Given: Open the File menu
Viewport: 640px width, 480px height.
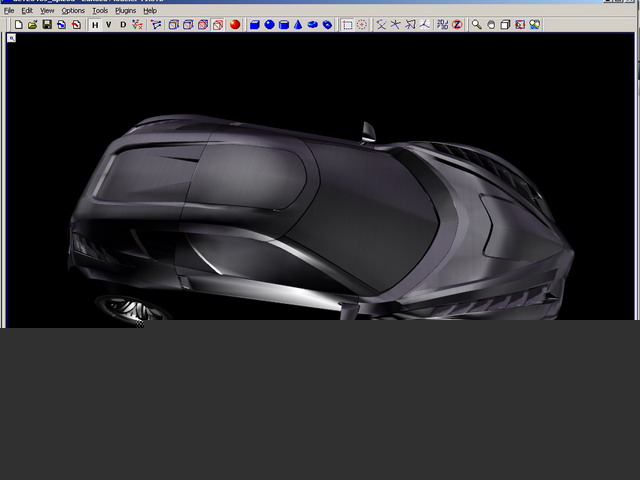Looking at the screenshot, I should [x=9, y=10].
